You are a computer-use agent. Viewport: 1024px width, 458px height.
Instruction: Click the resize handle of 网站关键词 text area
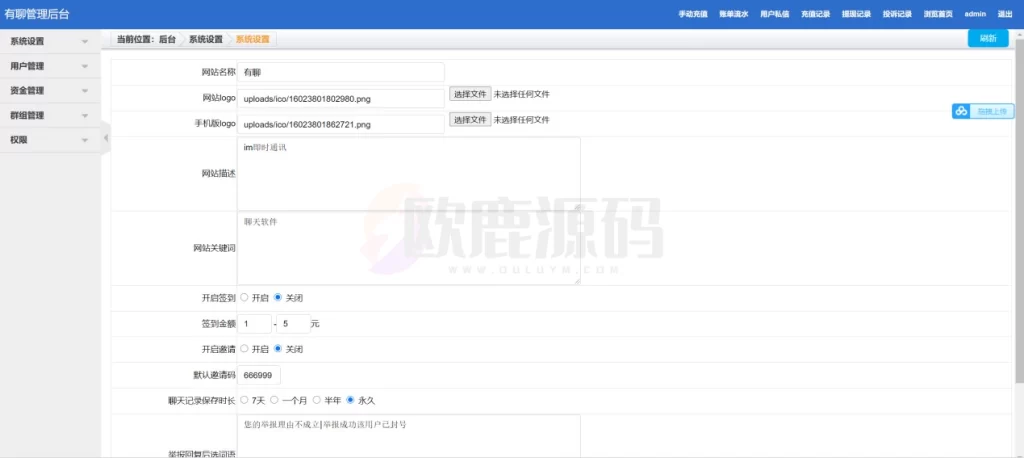pos(577,281)
